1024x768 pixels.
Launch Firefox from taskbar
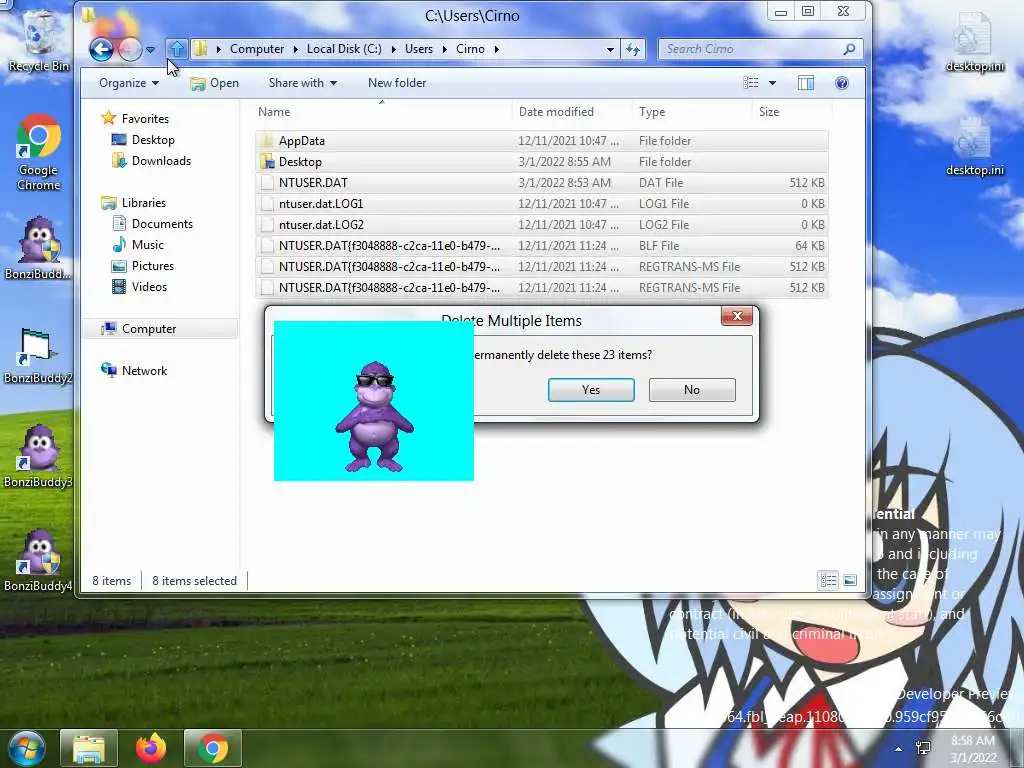[151, 748]
